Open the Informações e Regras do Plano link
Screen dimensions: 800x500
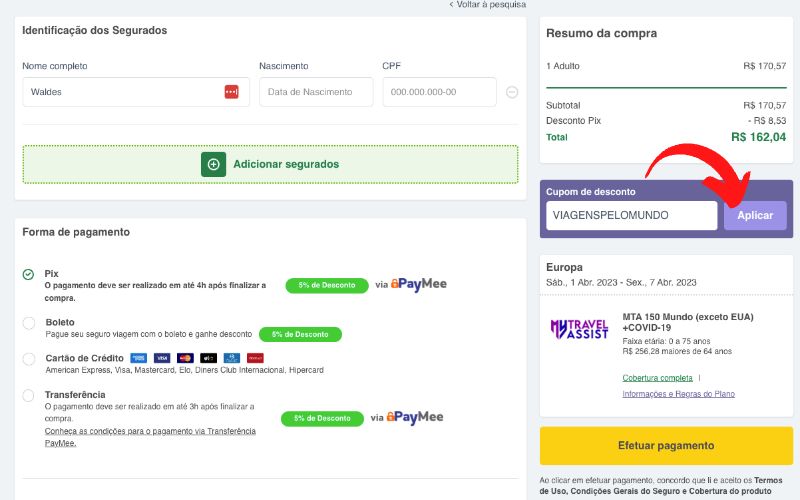click(679, 394)
